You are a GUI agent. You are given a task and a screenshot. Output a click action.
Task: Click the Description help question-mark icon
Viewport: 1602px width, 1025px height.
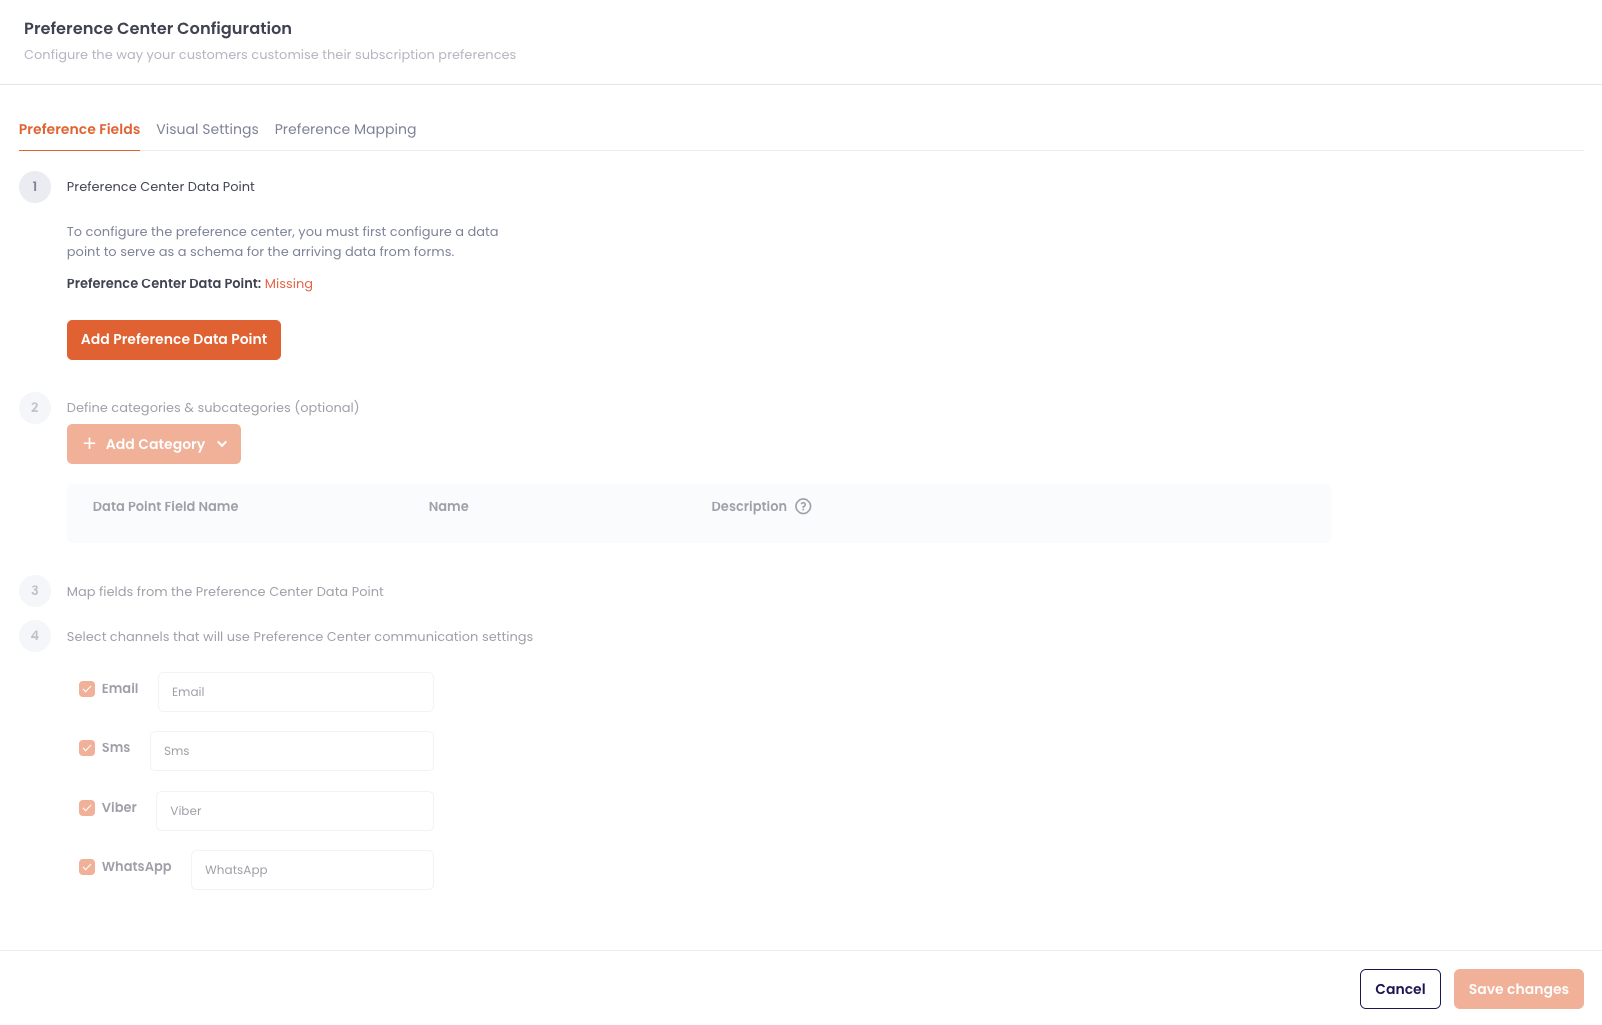pyautogui.click(x=803, y=506)
